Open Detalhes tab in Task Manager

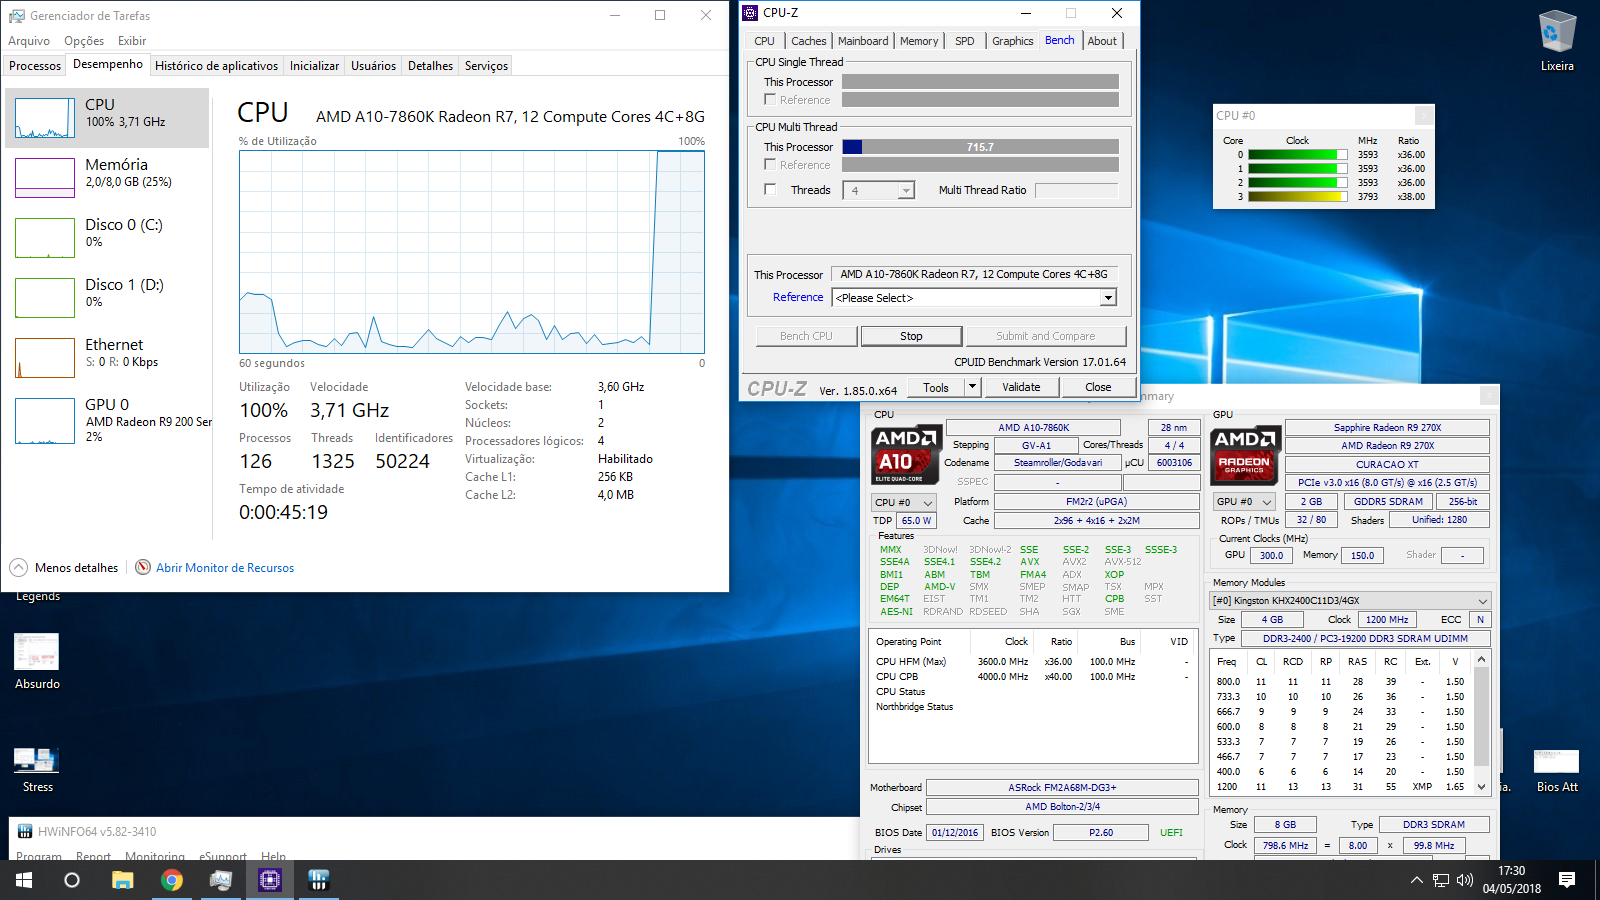tap(431, 66)
